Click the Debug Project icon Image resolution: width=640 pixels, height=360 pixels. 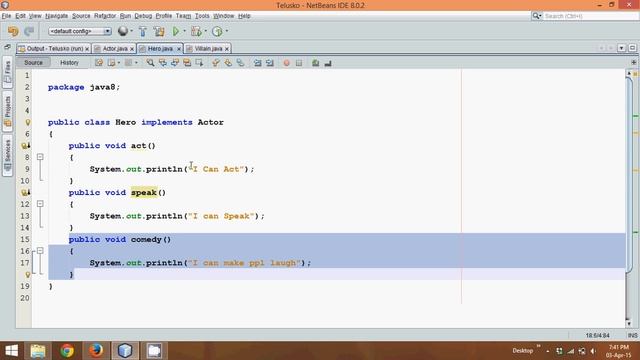[196, 31]
